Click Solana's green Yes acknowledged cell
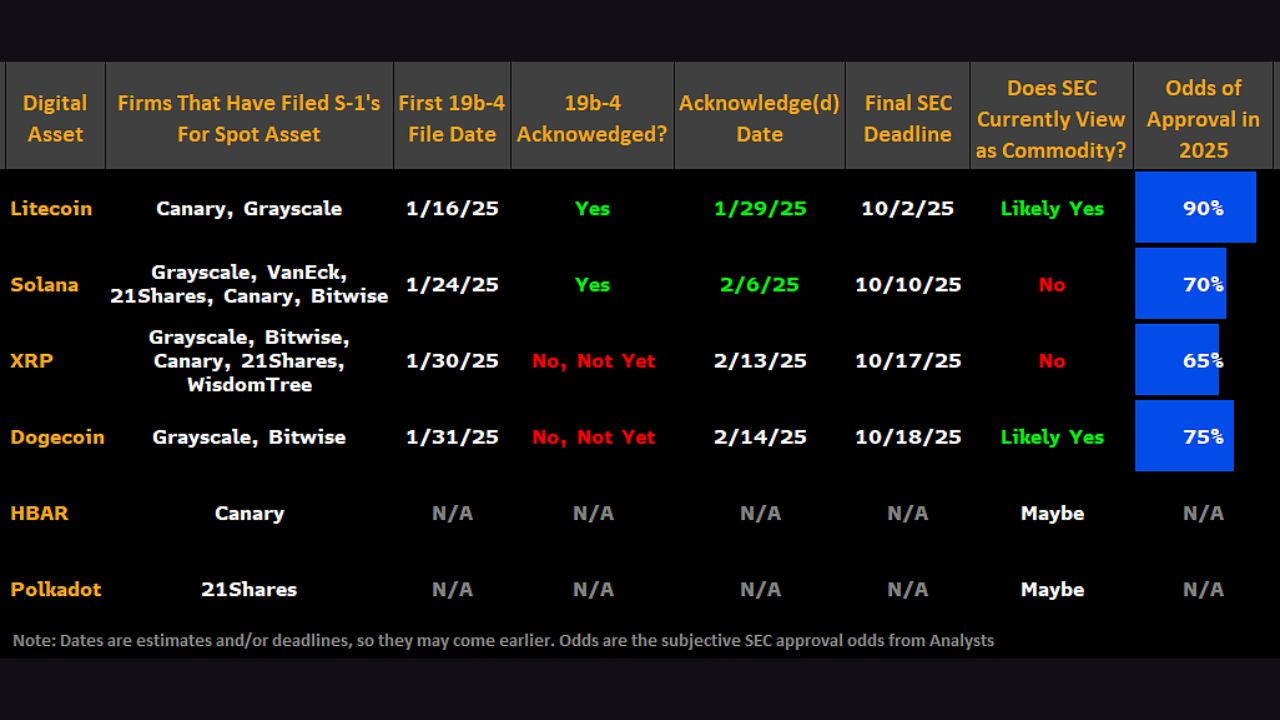1280x720 pixels. 592,284
